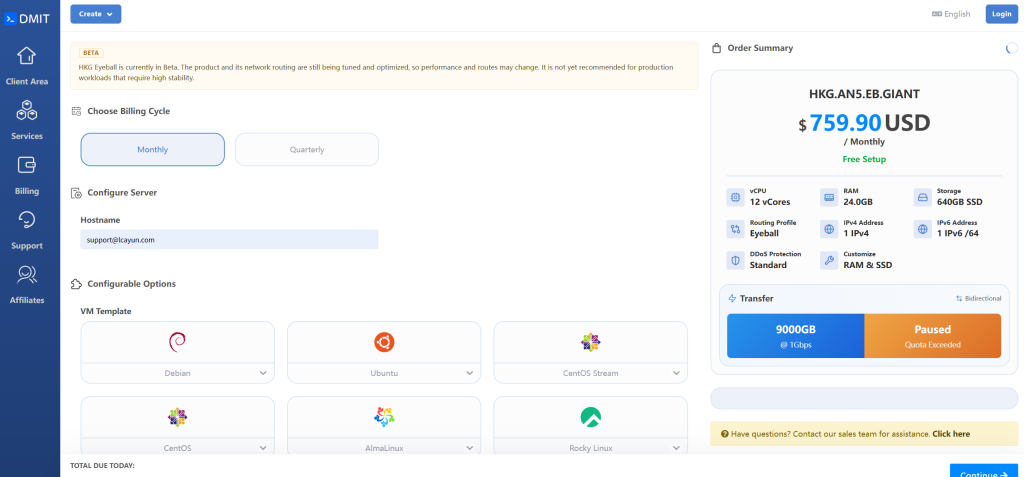Click the Hostname input field
The width and height of the screenshot is (1024, 477).
click(229, 240)
